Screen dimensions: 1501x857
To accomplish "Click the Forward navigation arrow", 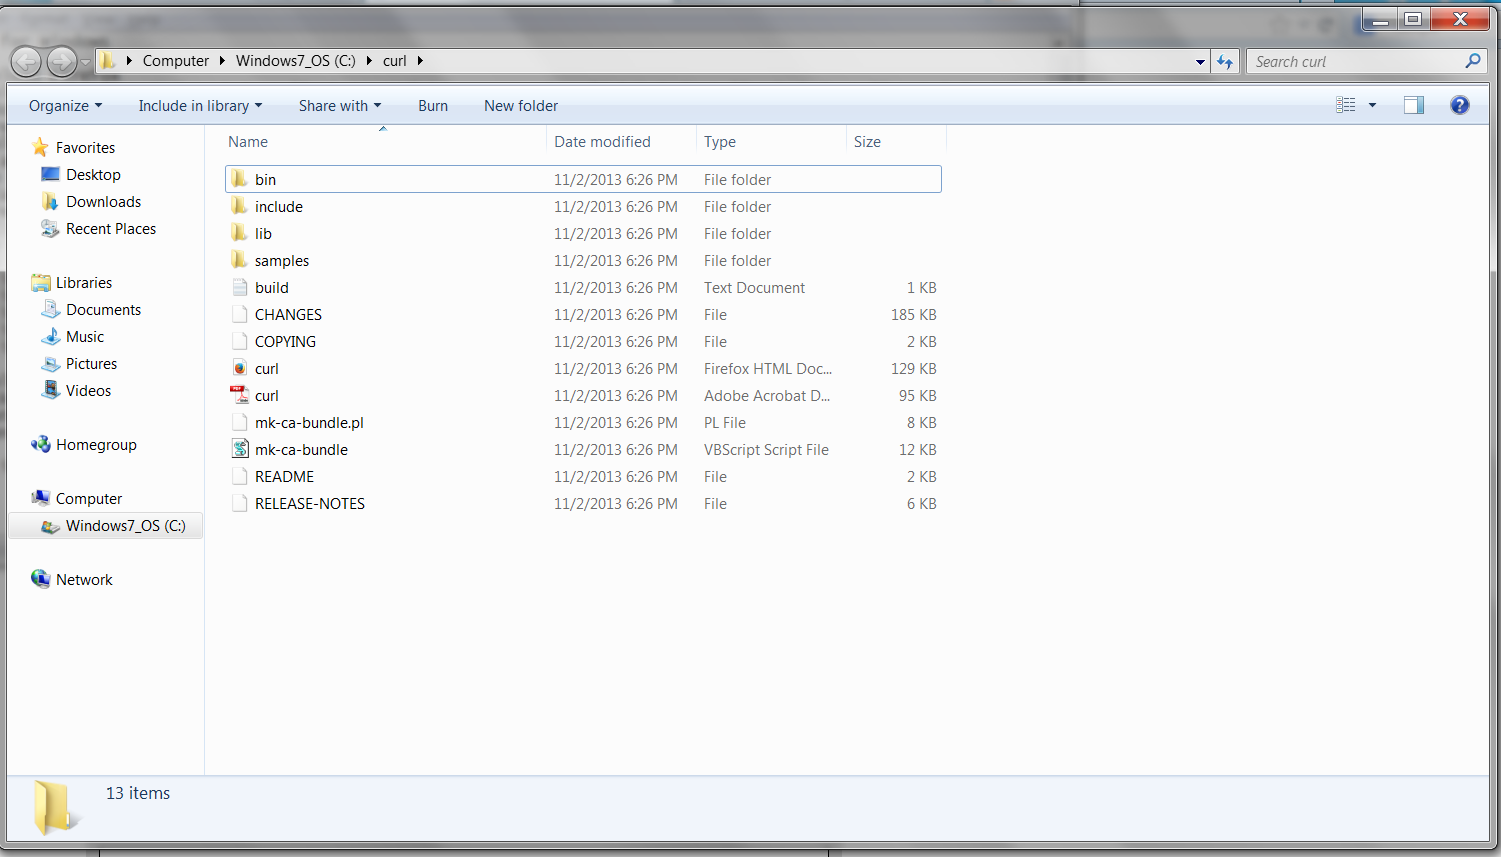I will (62, 62).
